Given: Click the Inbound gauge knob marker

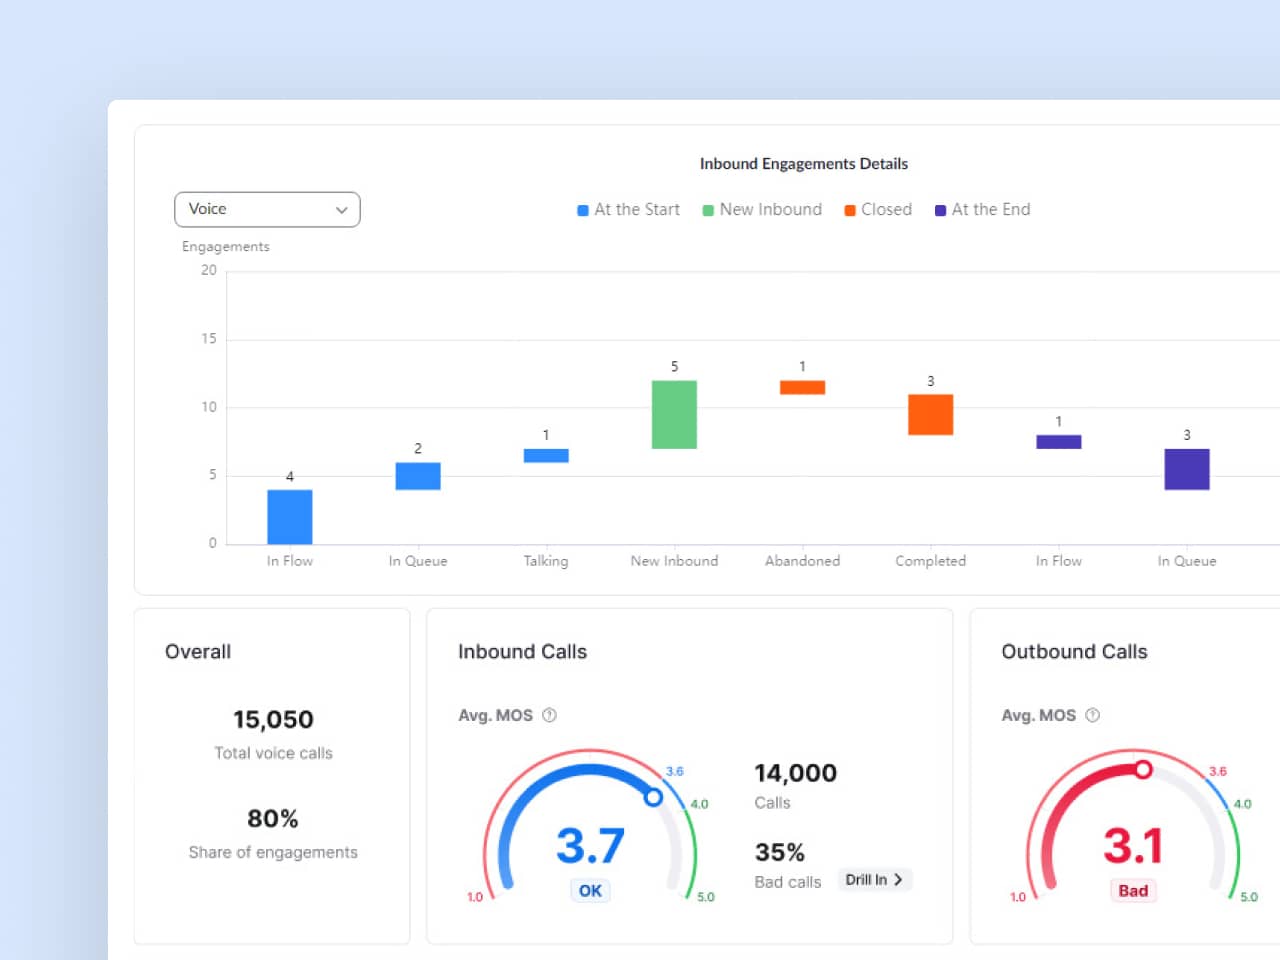Looking at the screenshot, I should tap(653, 797).
